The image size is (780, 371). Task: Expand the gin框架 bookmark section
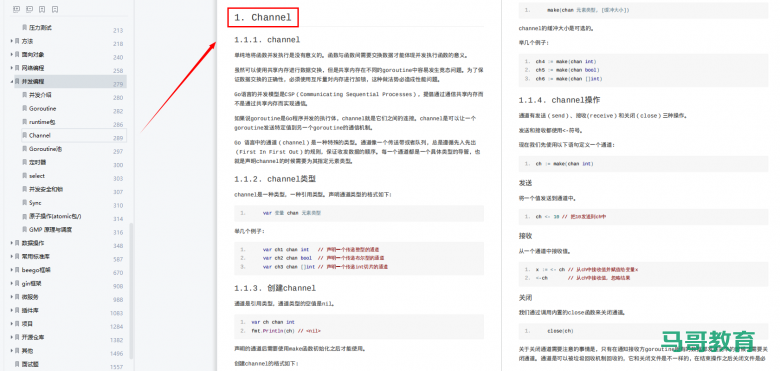11,283
